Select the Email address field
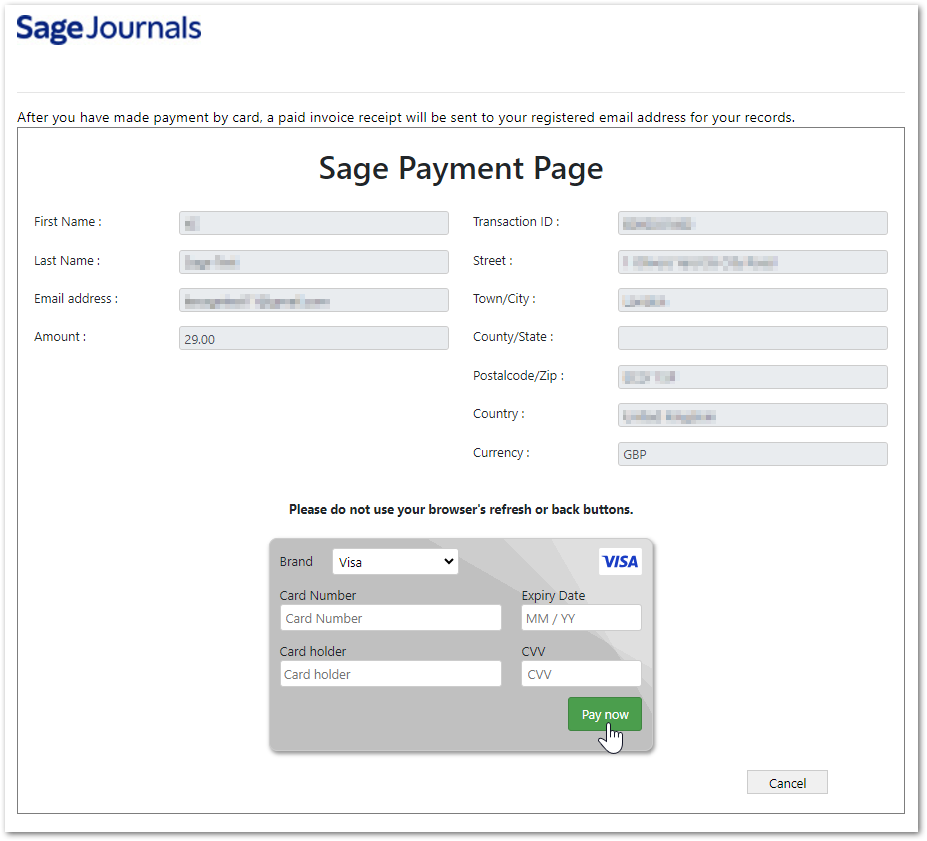Viewport: 927px width, 841px height. point(314,300)
